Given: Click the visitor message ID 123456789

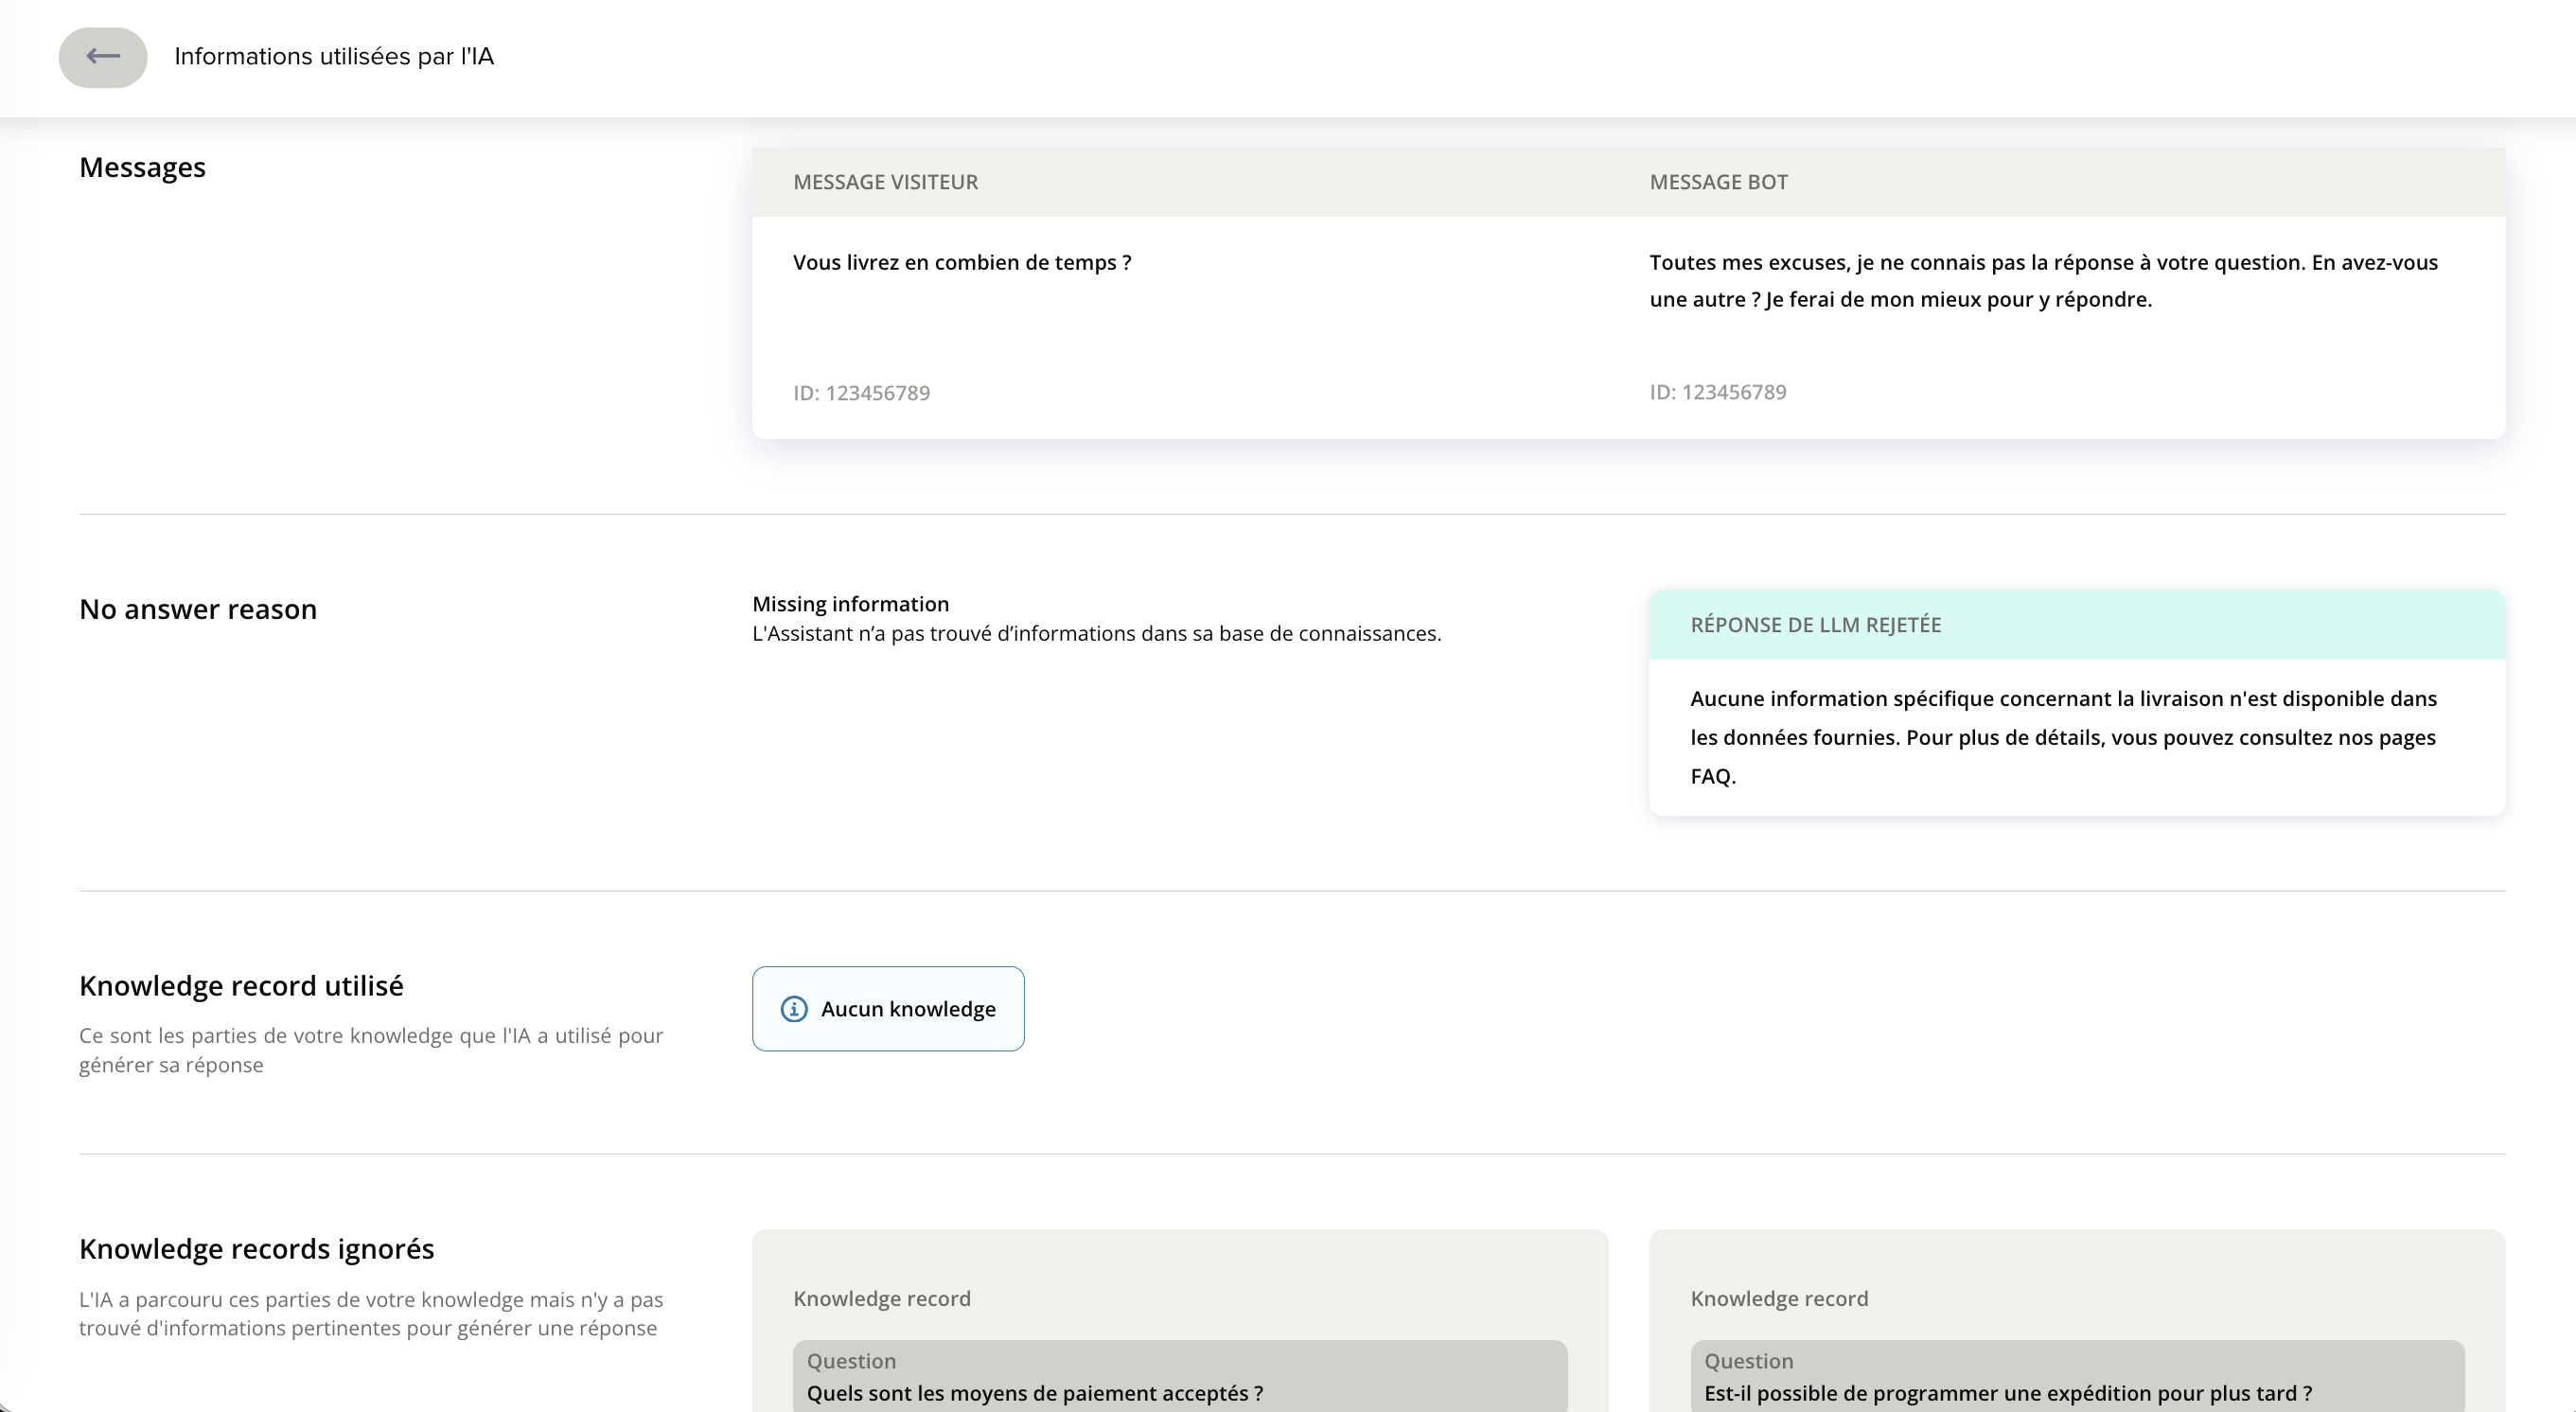Looking at the screenshot, I should [861, 393].
